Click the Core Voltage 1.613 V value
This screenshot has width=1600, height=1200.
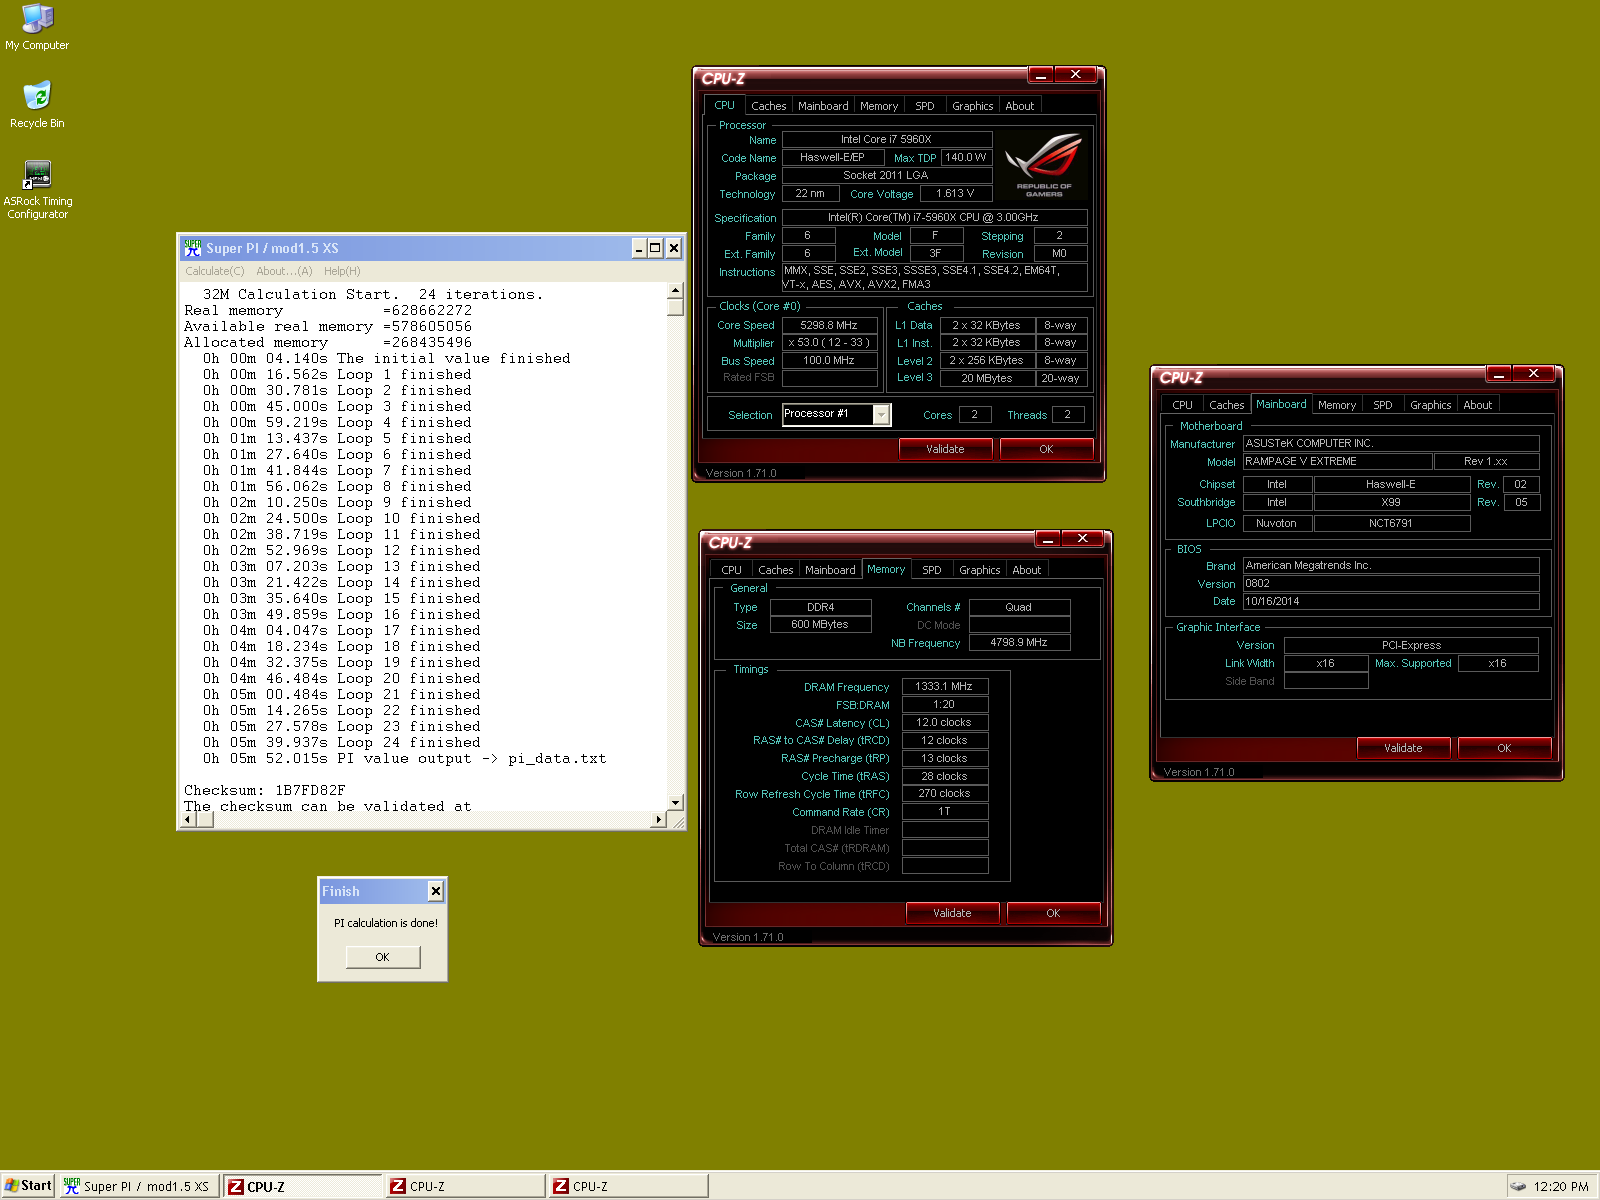tap(955, 193)
